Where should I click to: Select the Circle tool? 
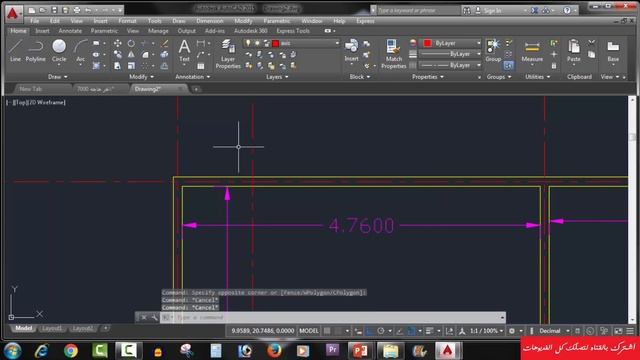pos(59,51)
